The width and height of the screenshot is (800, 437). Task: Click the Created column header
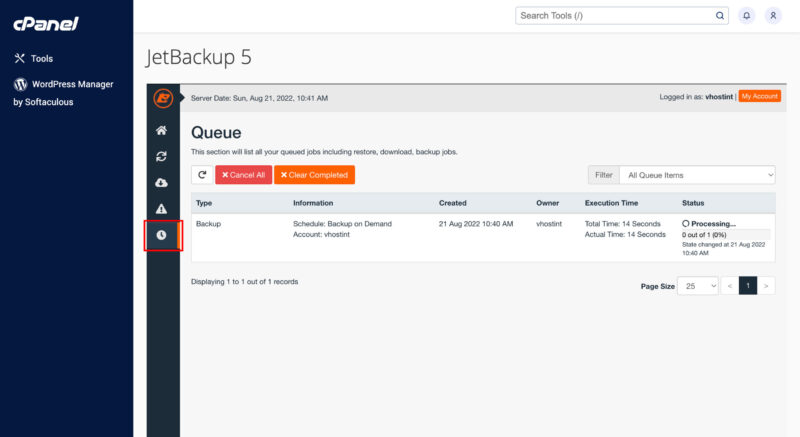click(453, 203)
